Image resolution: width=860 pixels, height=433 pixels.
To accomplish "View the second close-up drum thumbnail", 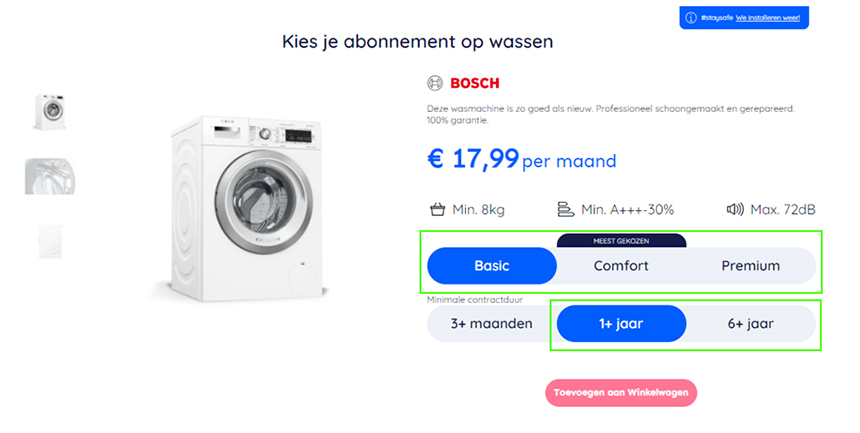I will point(49,176).
